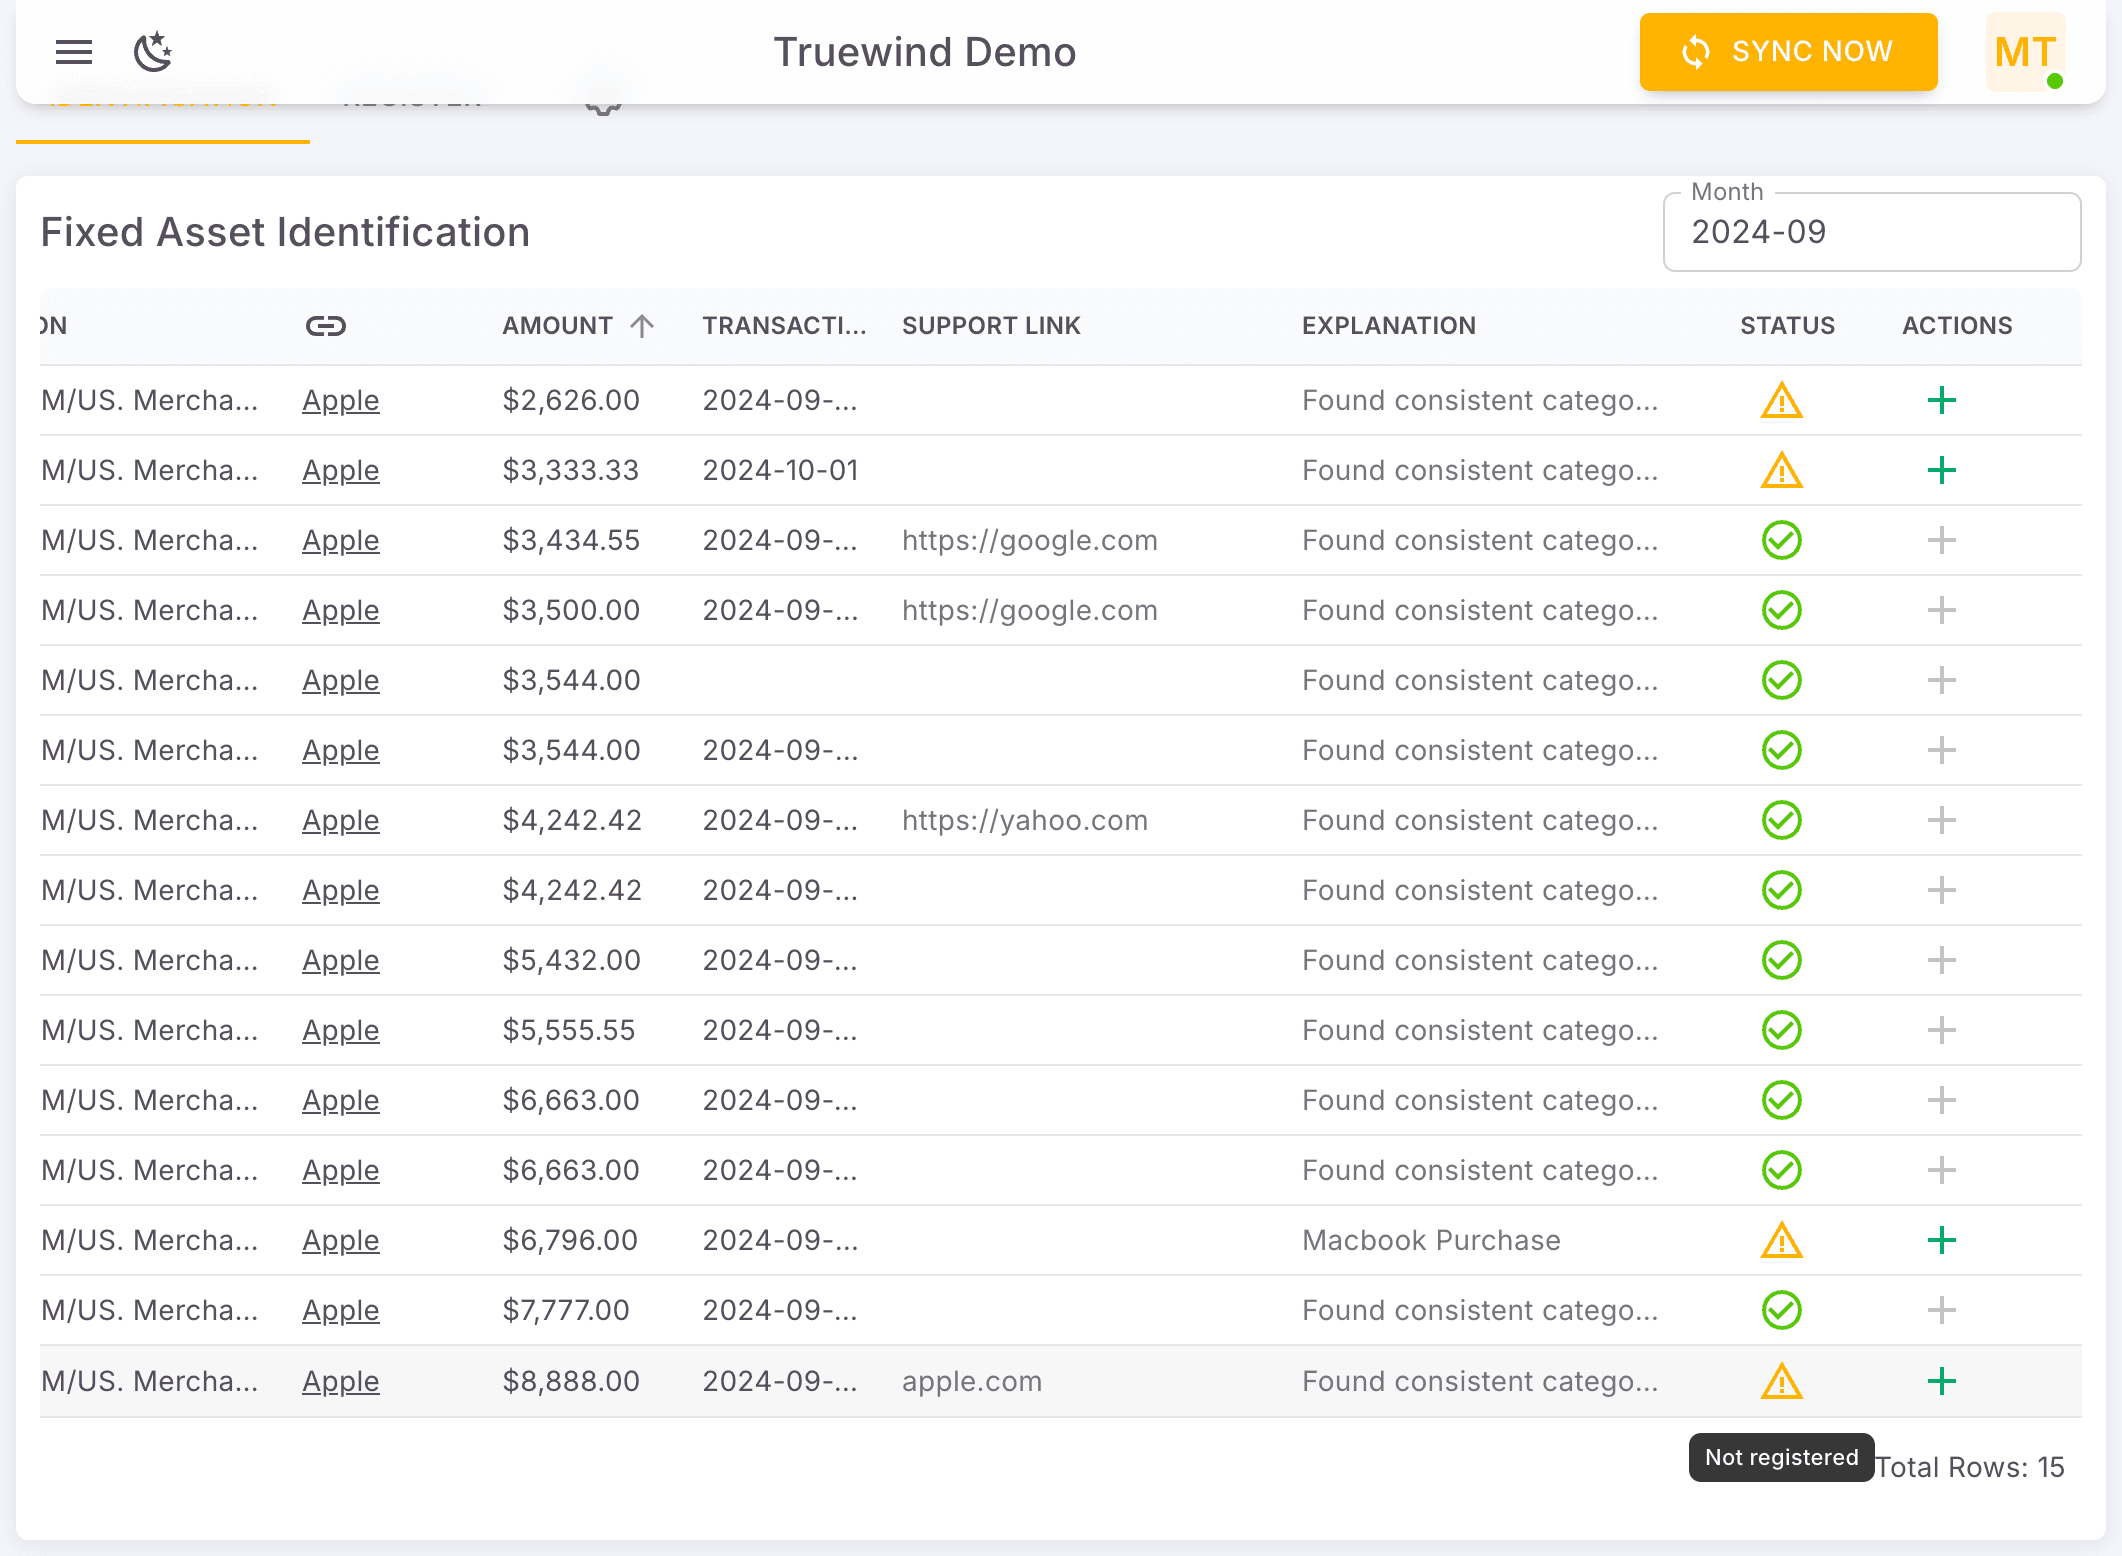Image resolution: width=2122 pixels, height=1556 pixels.
Task: Click the green checkmark on the $7,777.00 row
Action: point(1781,1310)
